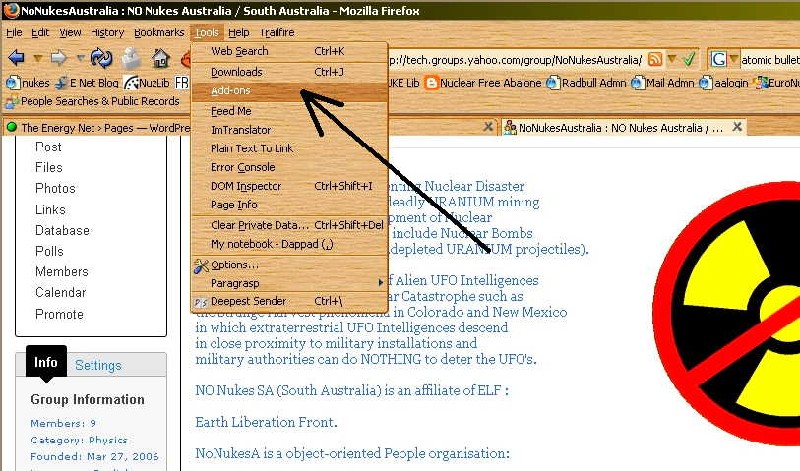Screen dimensions: 800x471
Task: Open DOM Inspector from Tools menu
Action: [x=289, y=186]
